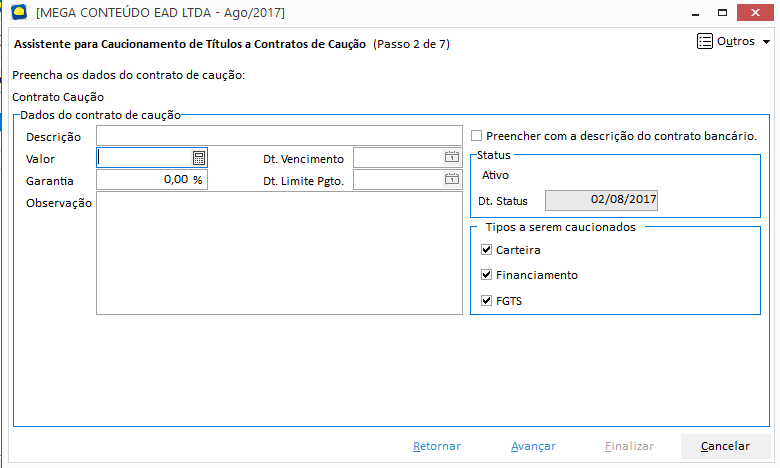Expand the Outros dropdown arrow
The image size is (780, 468).
coord(767,43)
